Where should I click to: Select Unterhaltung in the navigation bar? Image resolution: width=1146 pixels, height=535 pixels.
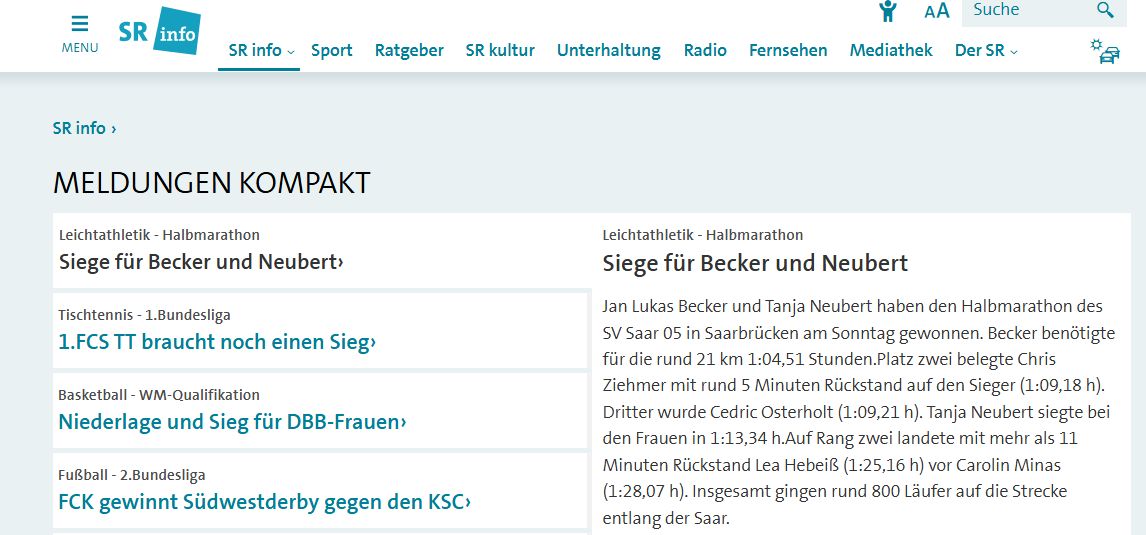(608, 50)
